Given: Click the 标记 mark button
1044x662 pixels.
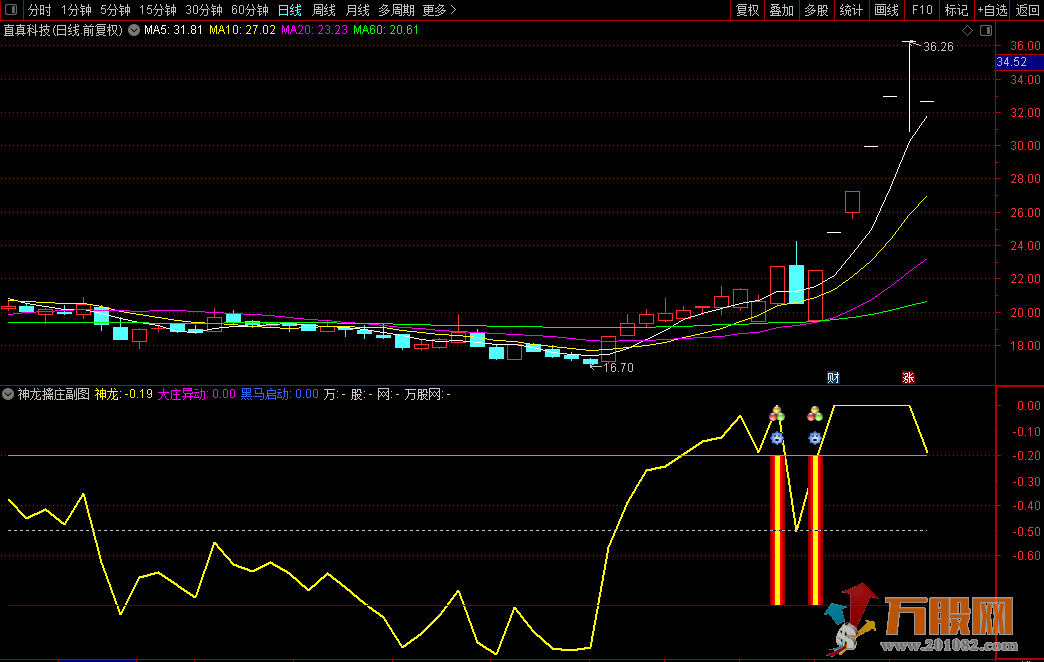Looking at the screenshot, I should pyautogui.click(x=956, y=10).
